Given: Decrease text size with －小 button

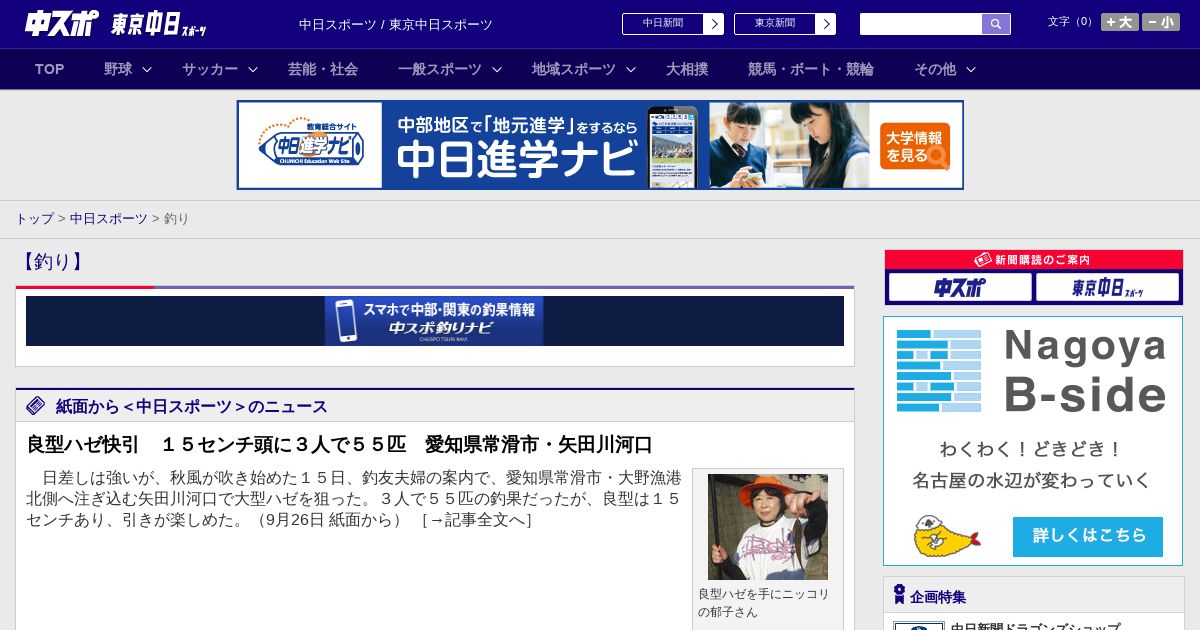Looking at the screenshot, I should coord(1161,22).
